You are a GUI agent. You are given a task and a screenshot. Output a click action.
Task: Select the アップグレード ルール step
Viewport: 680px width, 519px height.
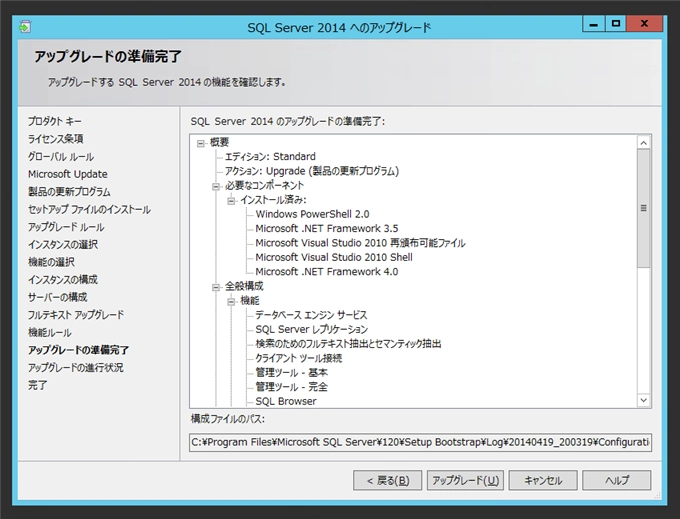point(66,227)
